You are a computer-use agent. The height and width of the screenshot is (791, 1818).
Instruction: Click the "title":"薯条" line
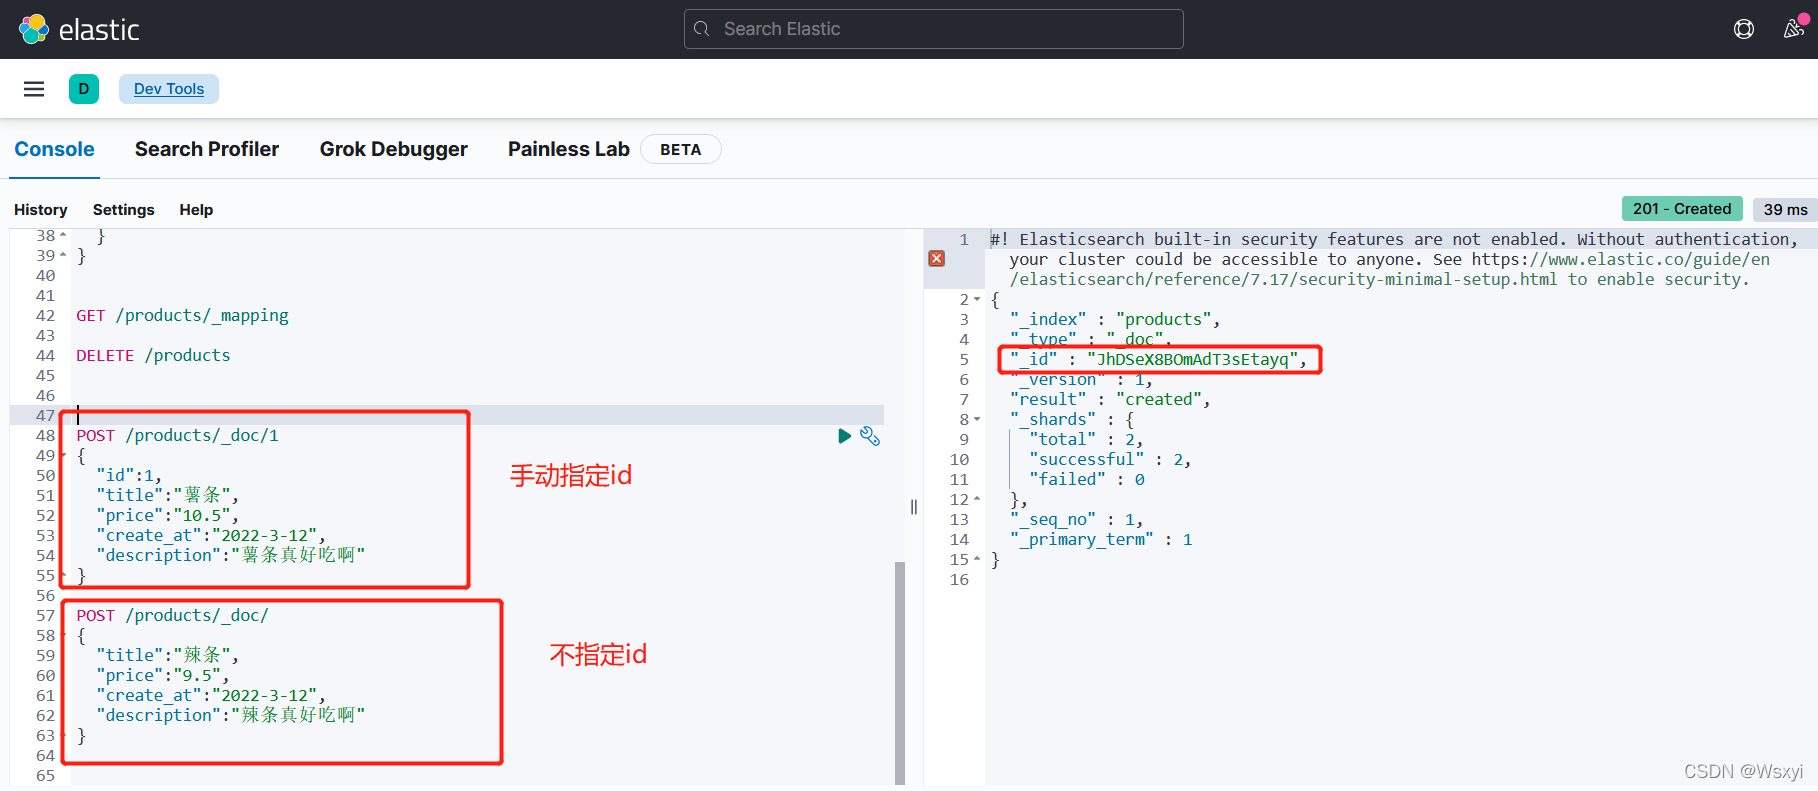point(167,496)
